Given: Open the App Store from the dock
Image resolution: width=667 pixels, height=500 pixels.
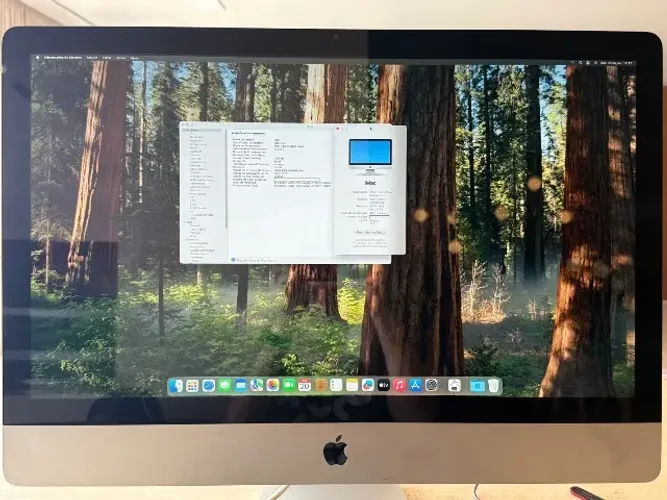Looking at the screenshot, I should click(x=415, y=386).
